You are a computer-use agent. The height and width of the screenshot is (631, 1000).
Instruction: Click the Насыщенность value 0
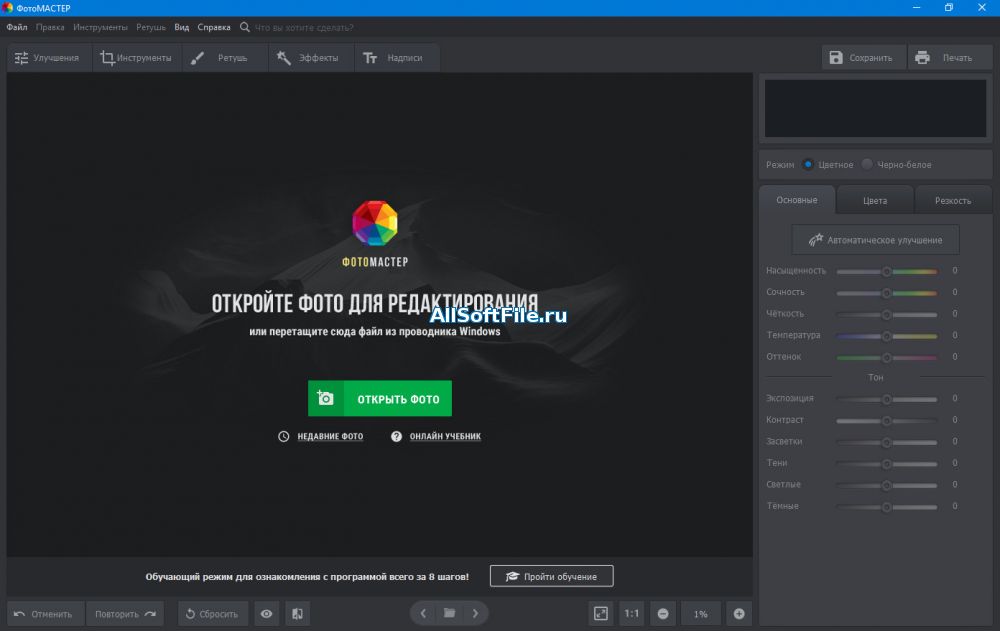click(x=955, y=271)
